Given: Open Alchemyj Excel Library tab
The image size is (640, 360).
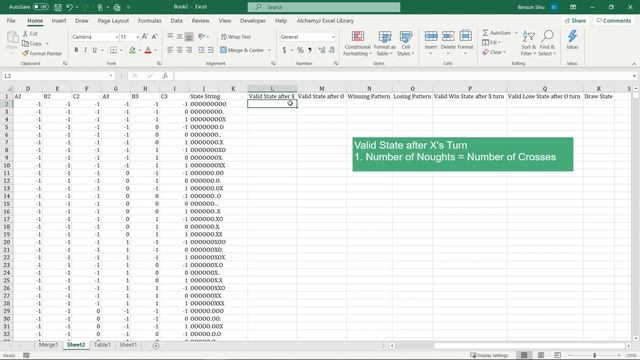Looking at the screenshot, I should (x=325, y=20).
